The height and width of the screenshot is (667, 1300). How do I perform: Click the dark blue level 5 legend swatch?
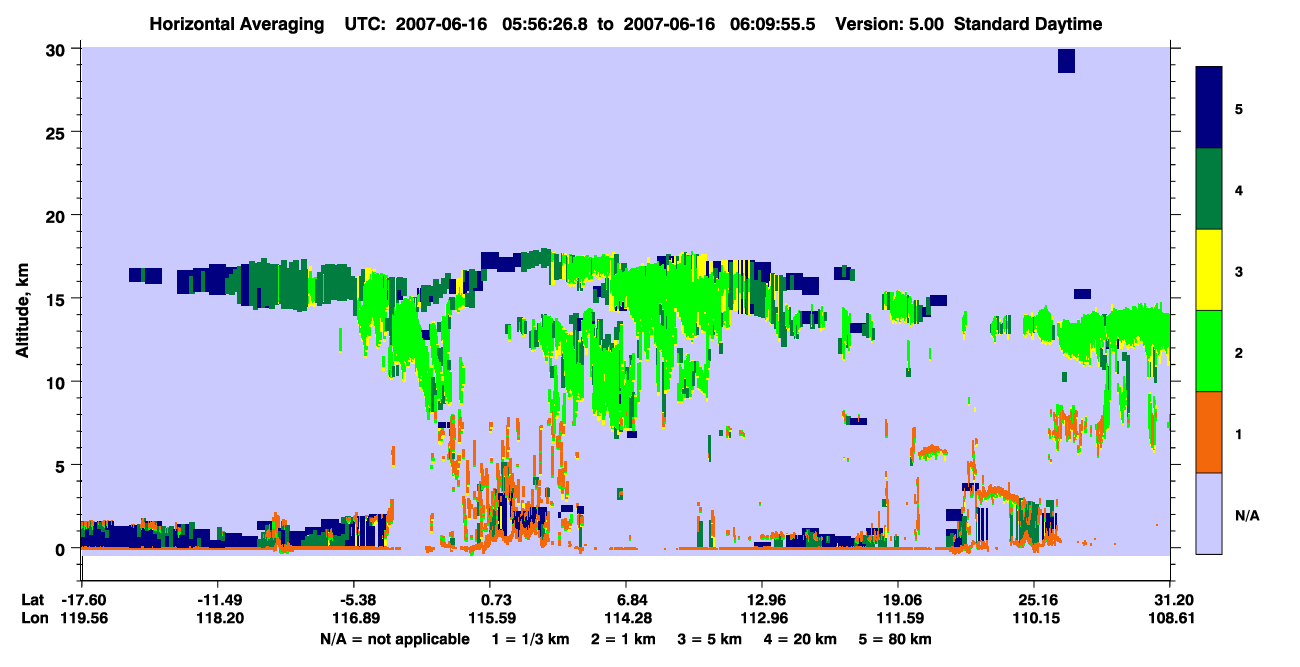pos(1210,108)
